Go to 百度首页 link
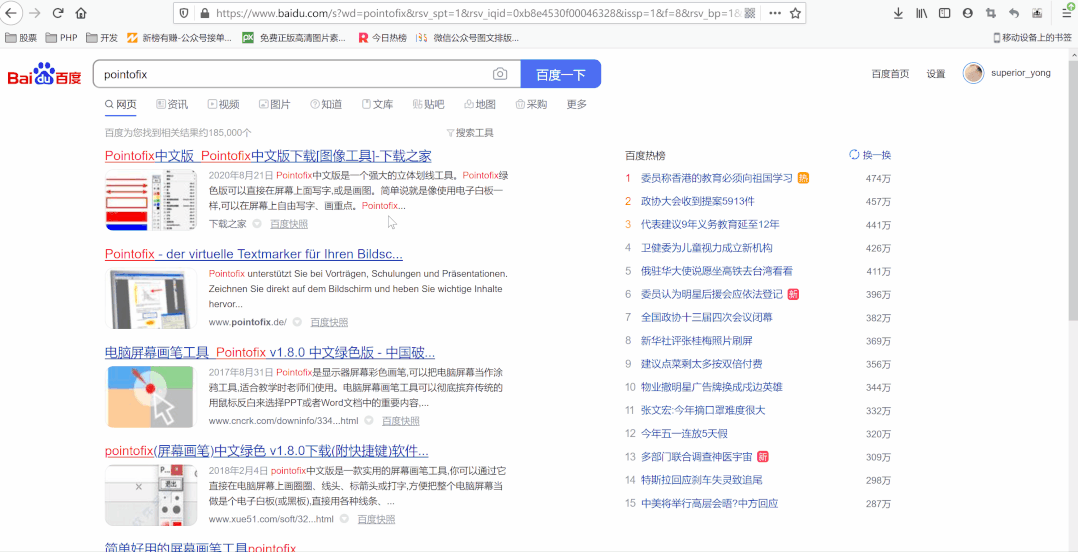The width and height of the screenshot is (1078, 552). [x=890, y=74]
